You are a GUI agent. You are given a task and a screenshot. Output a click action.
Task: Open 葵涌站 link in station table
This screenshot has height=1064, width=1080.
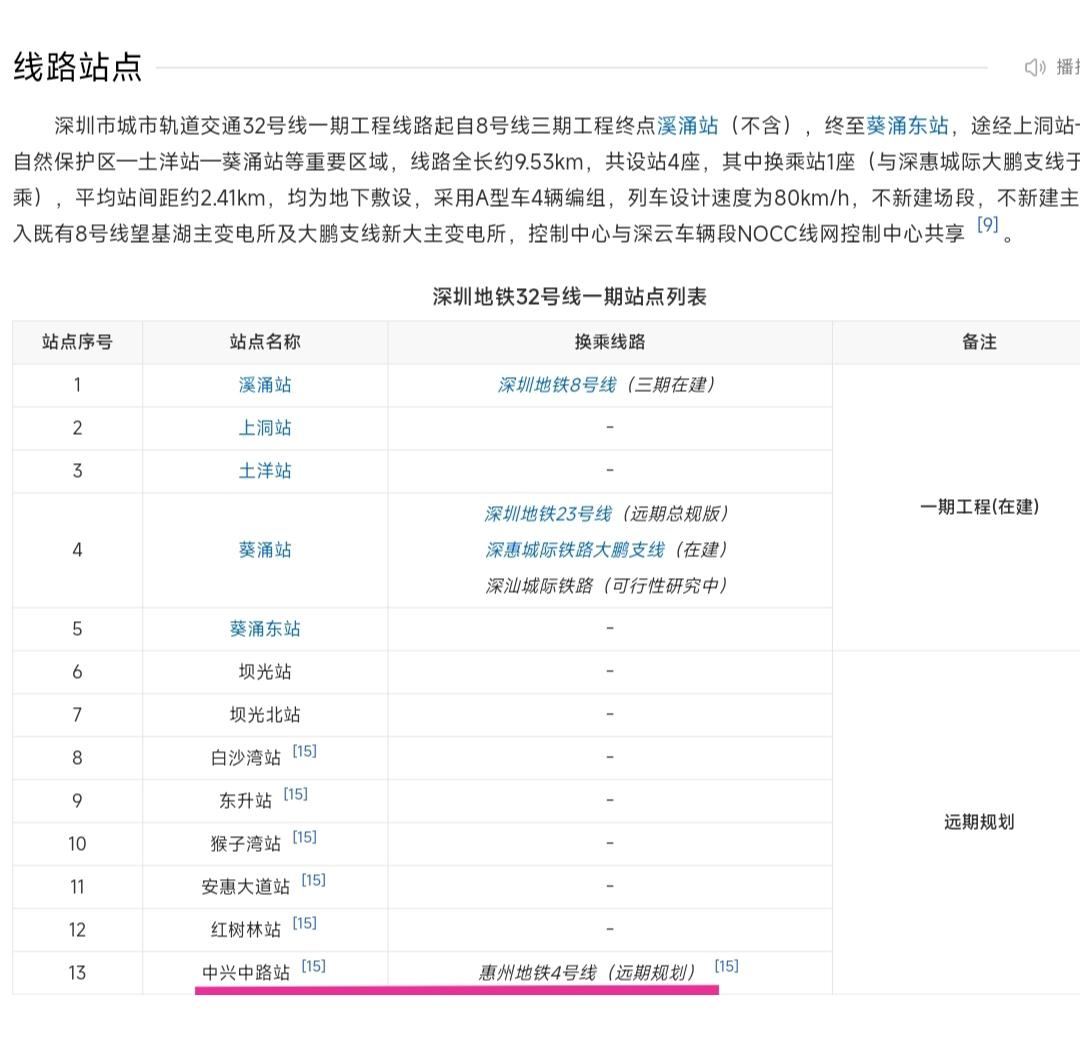[265, 550]
